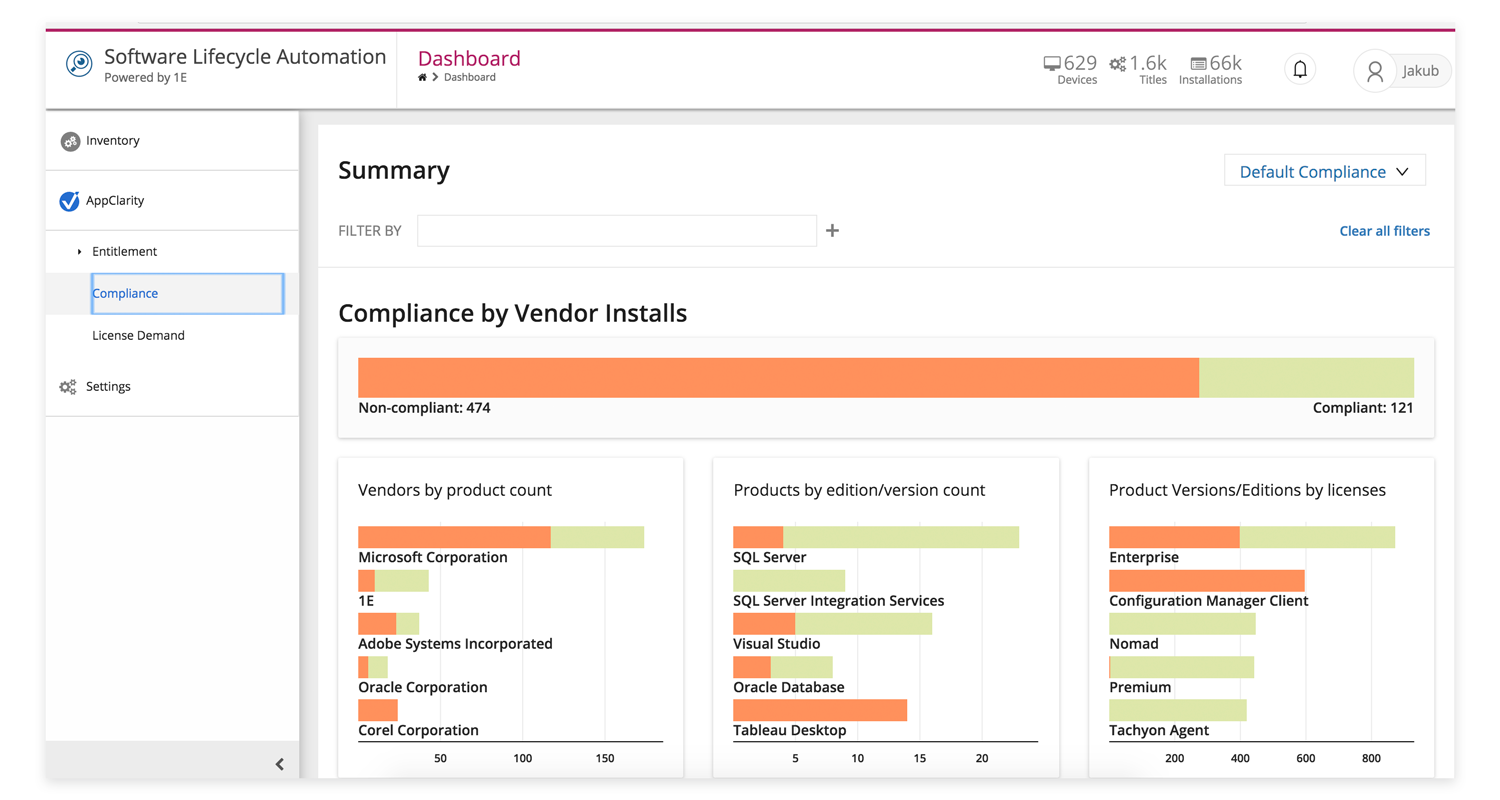The width and height of the screenshot is (1500, 800).
Task: Click the Tachyon Agent green bar
Action: 1178,711
